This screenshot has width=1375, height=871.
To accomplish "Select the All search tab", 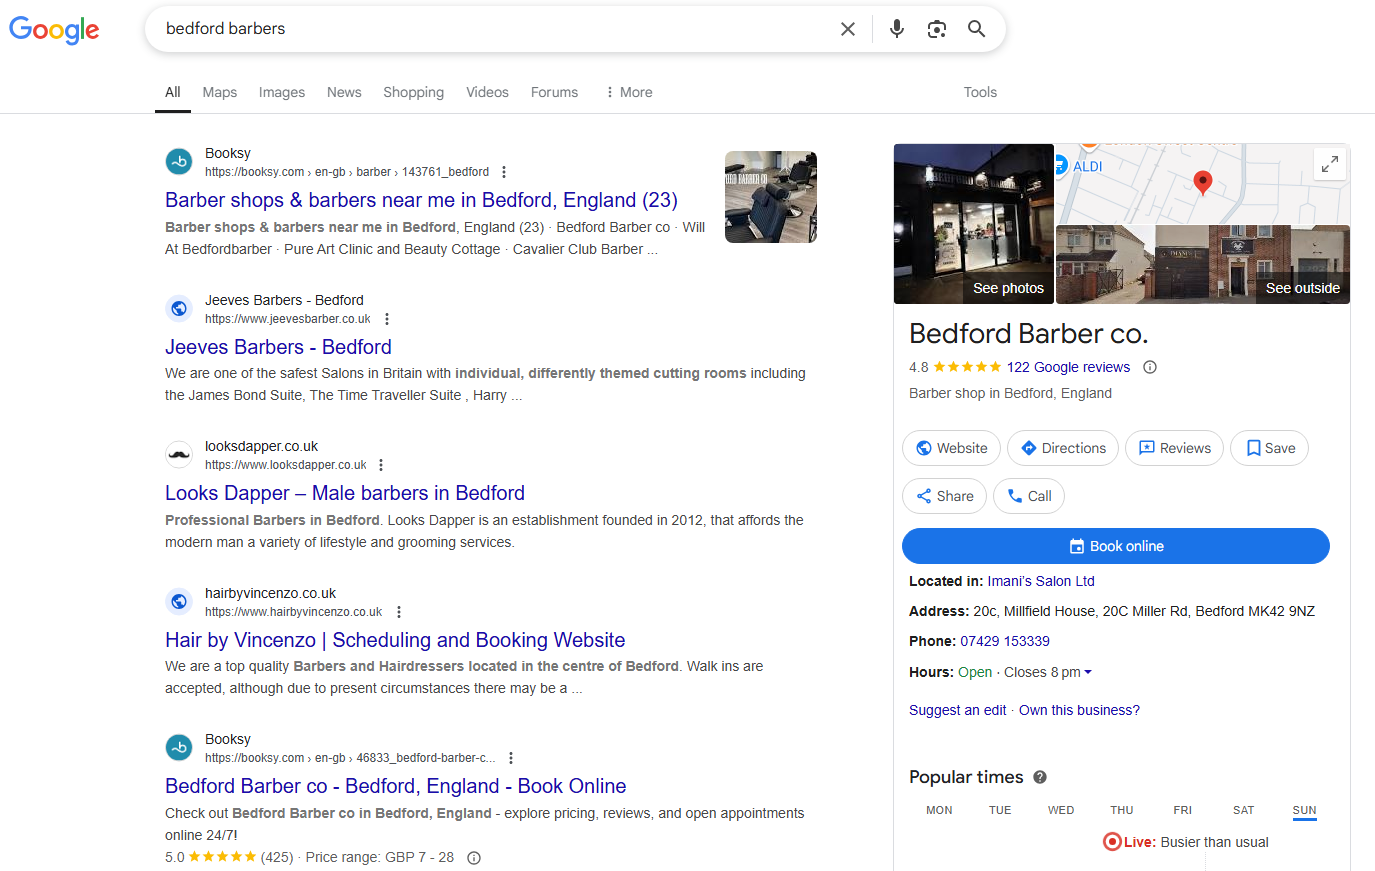I will click(x=173, y=92).
